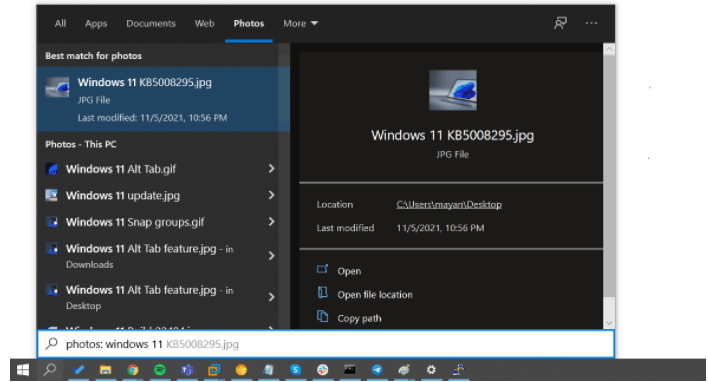
Task: Click Open file location
Action: coord(375,295)
